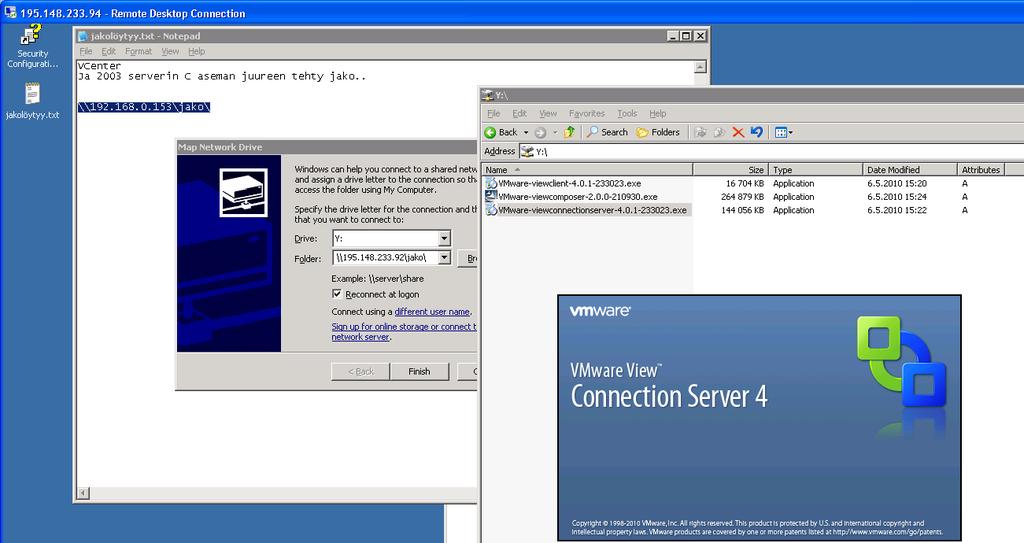Screen dimensions: 1024x543
Task: Go Up one folder level icon
Action: coord(569,132)
